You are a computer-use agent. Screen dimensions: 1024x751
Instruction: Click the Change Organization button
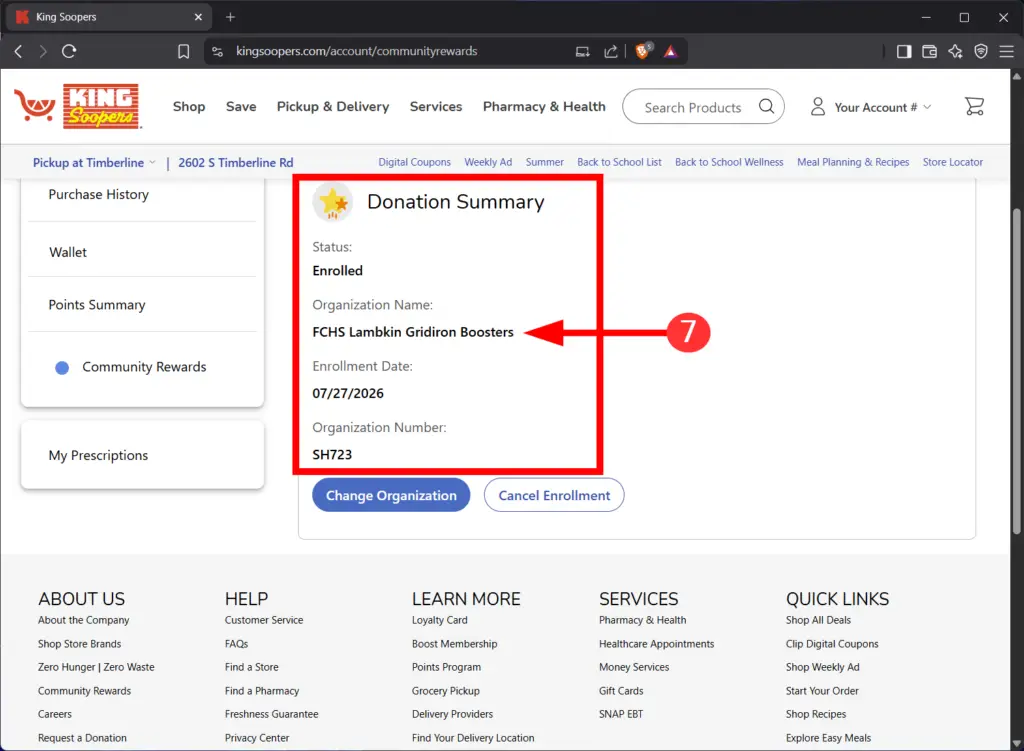point(391,495)
